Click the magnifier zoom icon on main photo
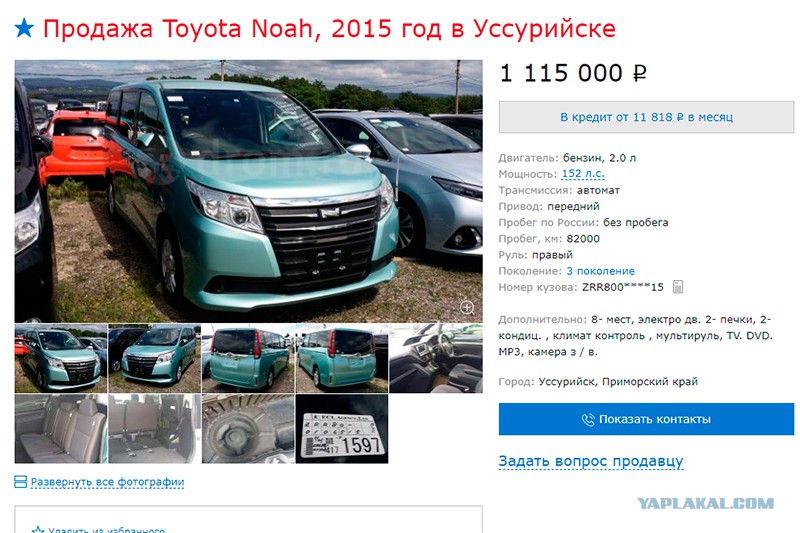The image size is (800, 533). click(467, 308)
